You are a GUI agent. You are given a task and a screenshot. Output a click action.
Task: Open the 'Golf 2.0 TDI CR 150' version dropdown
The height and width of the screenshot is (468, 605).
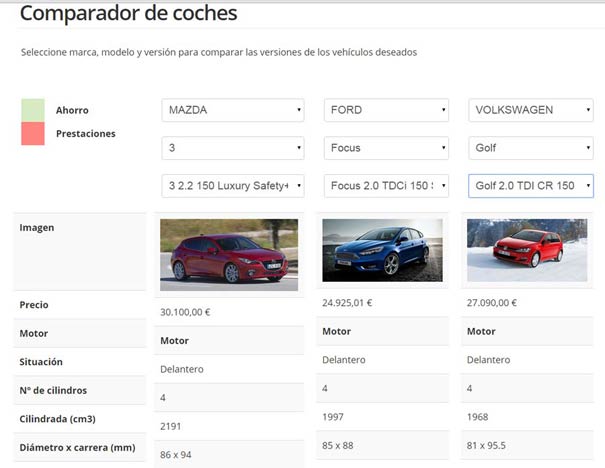(x=531, y=186)
